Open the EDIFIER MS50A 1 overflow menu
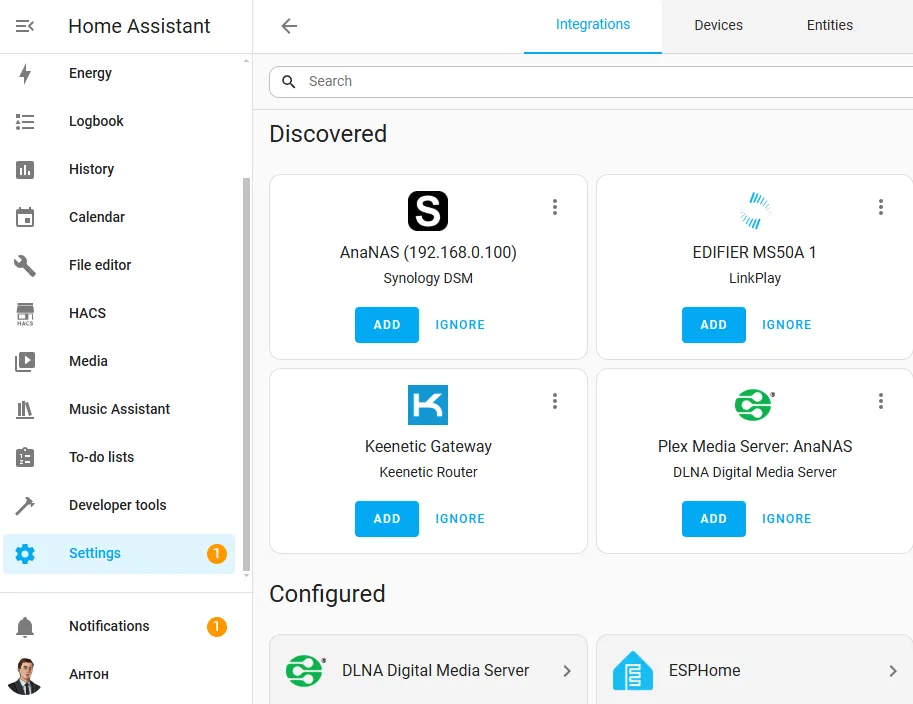Image resolution: width=913 pixels, height=704 pixels. (x=881, y=207)
